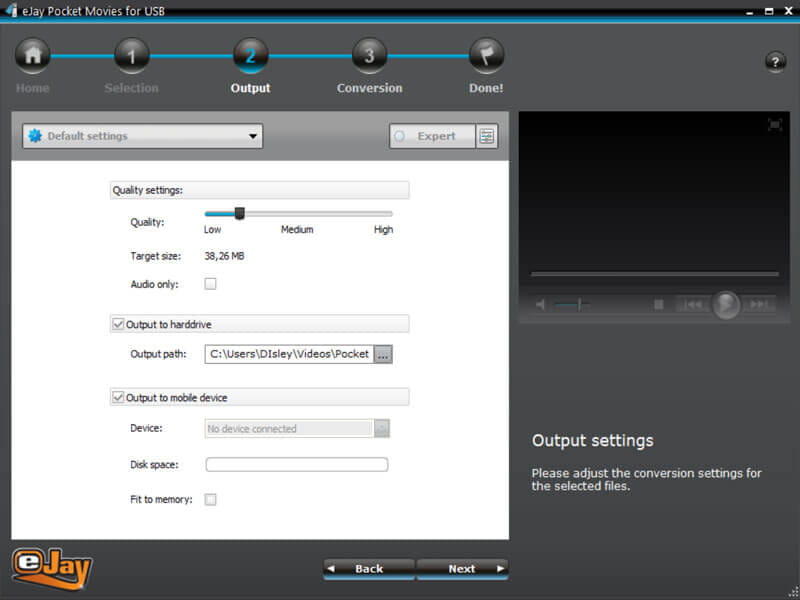Click the Done flag step icon

tap(487, 56)
